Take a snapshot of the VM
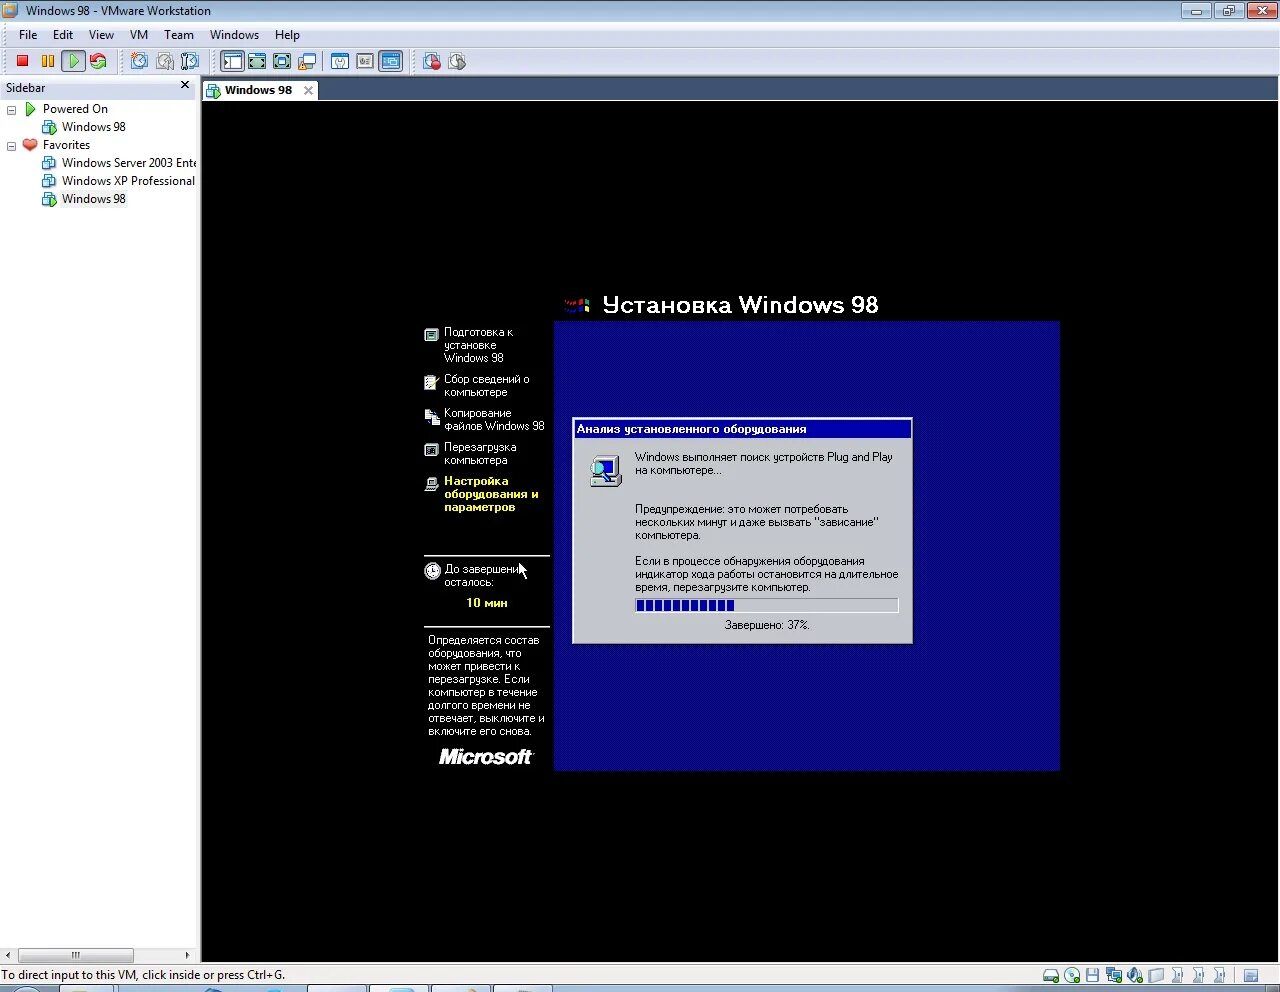This screenshot has height=992, width=1280. tap(140, 60)
